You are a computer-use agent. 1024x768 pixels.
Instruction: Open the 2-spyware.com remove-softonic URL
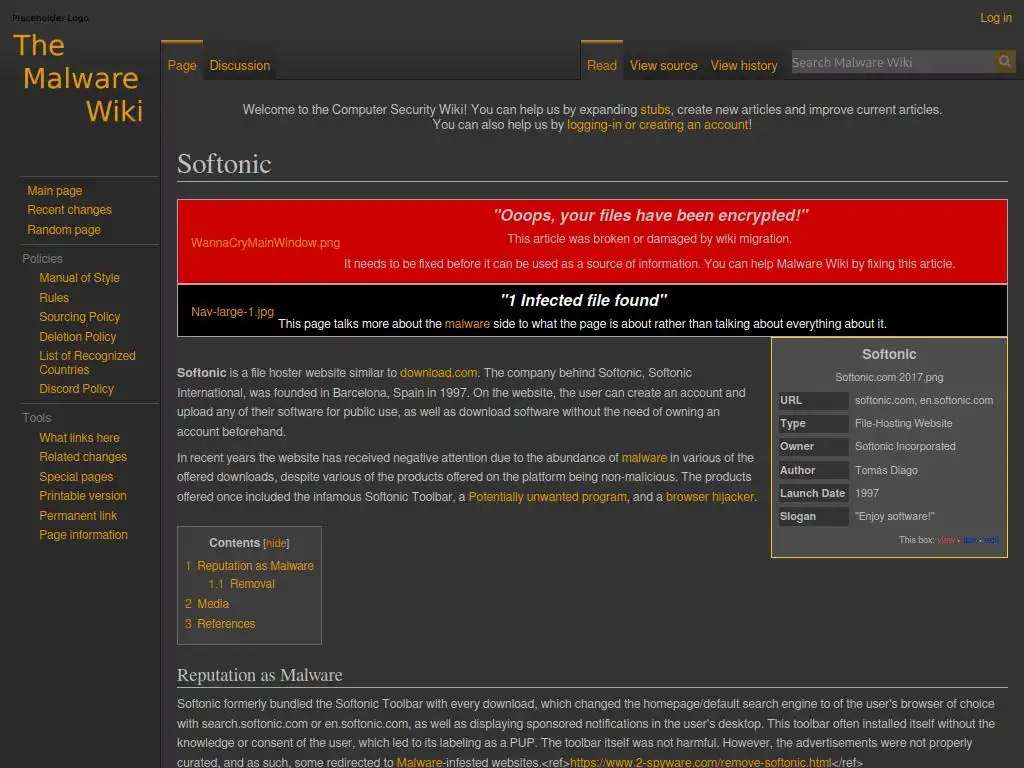pyautogui.click(x=700, y=762)
